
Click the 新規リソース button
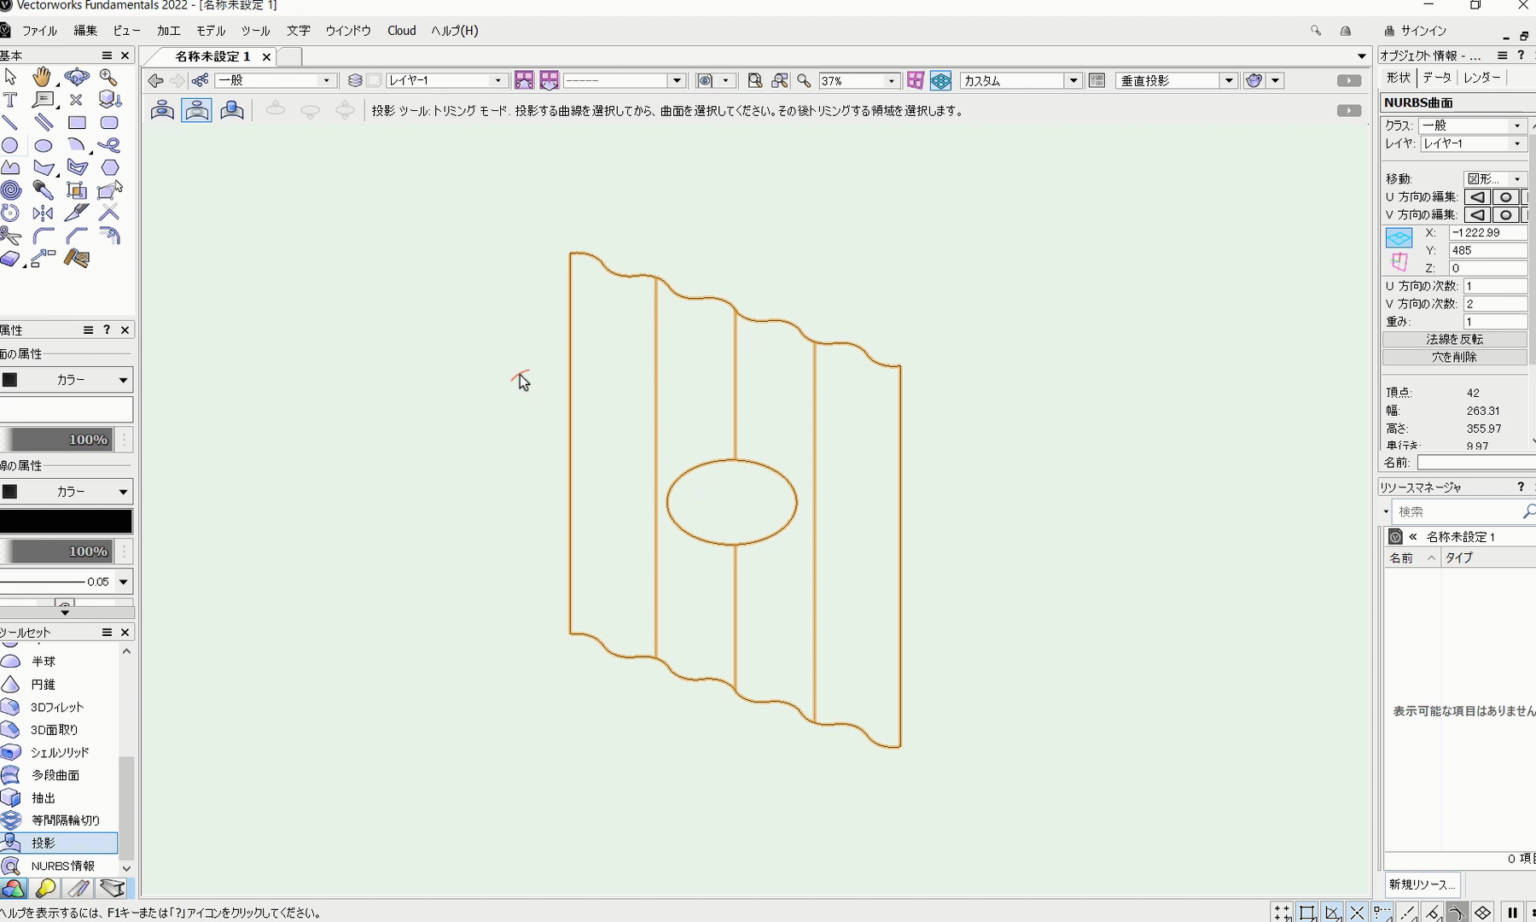coord(1422,885)
